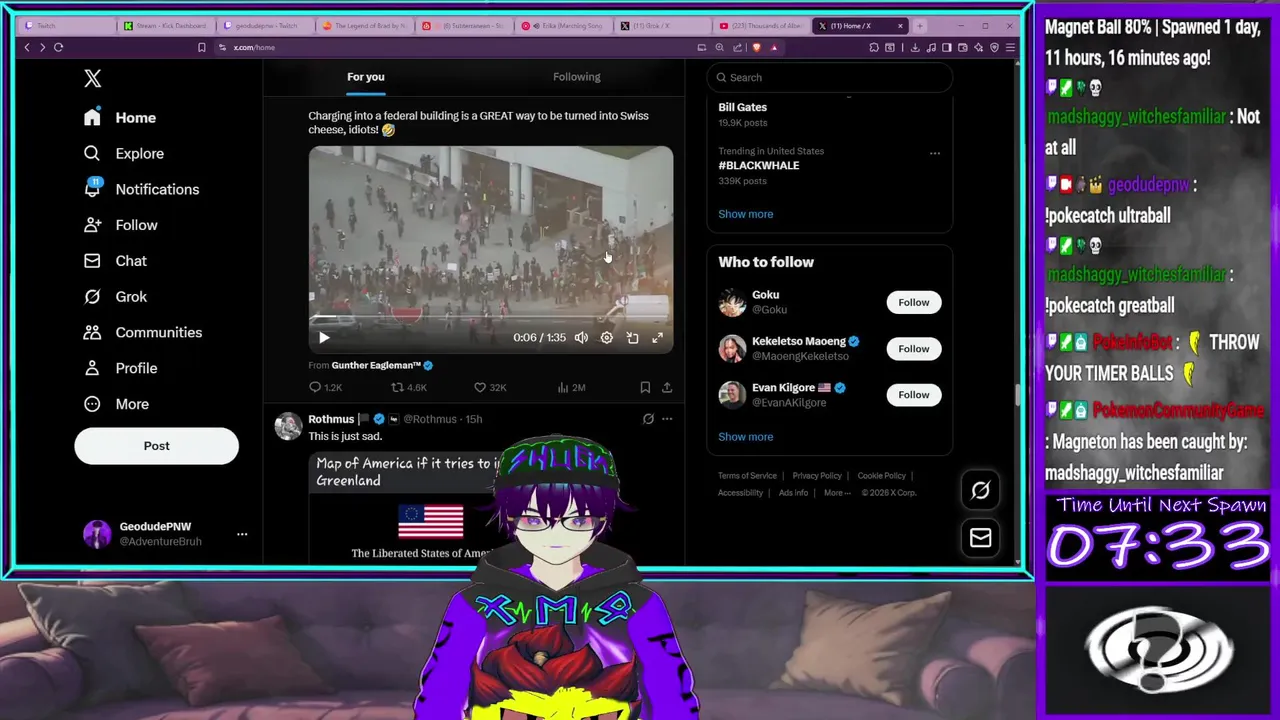Share the Gunther Eagleman video post
Screen dimensions: 1280x720
667,387
